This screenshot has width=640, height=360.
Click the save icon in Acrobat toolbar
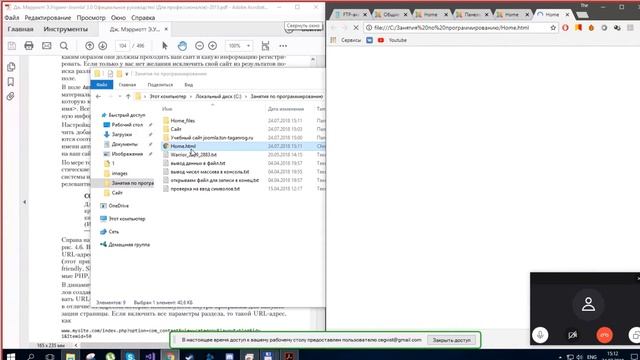(x=11, y=46)
